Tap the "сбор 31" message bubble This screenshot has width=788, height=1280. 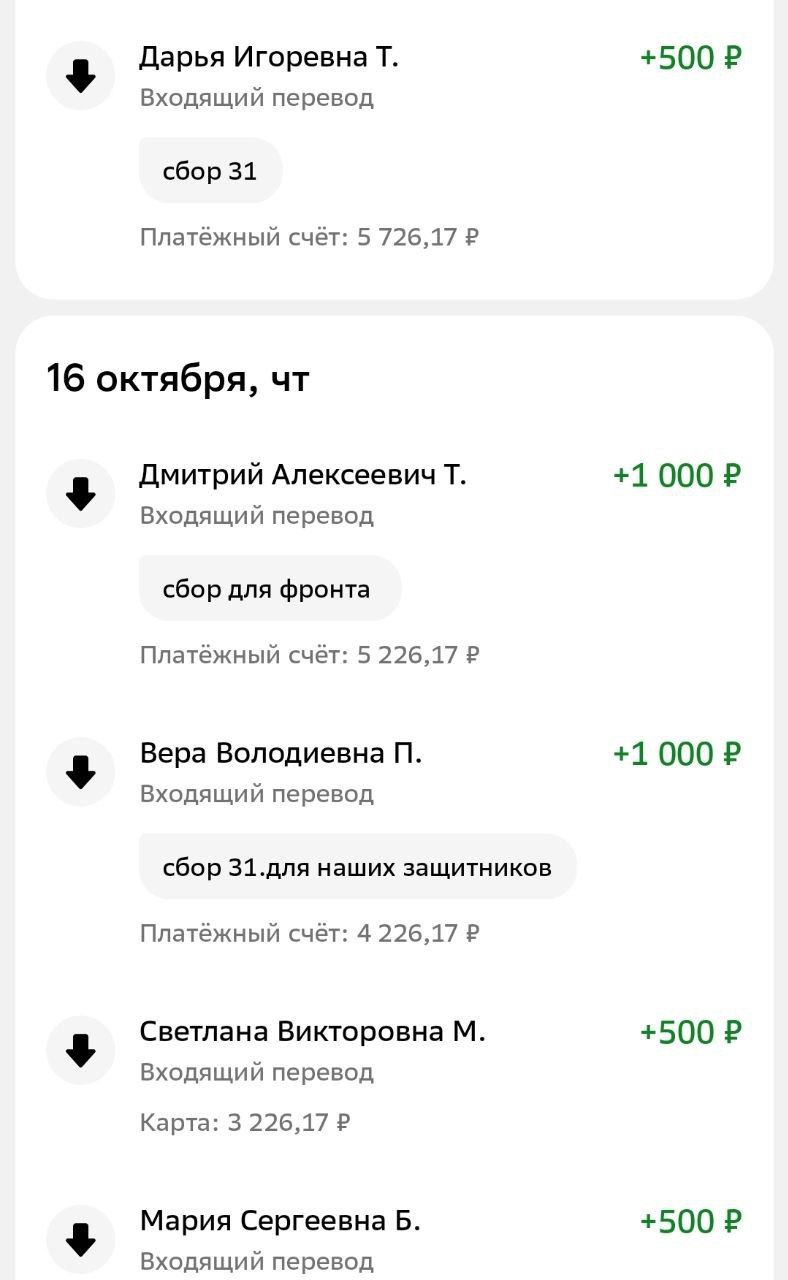210,171
